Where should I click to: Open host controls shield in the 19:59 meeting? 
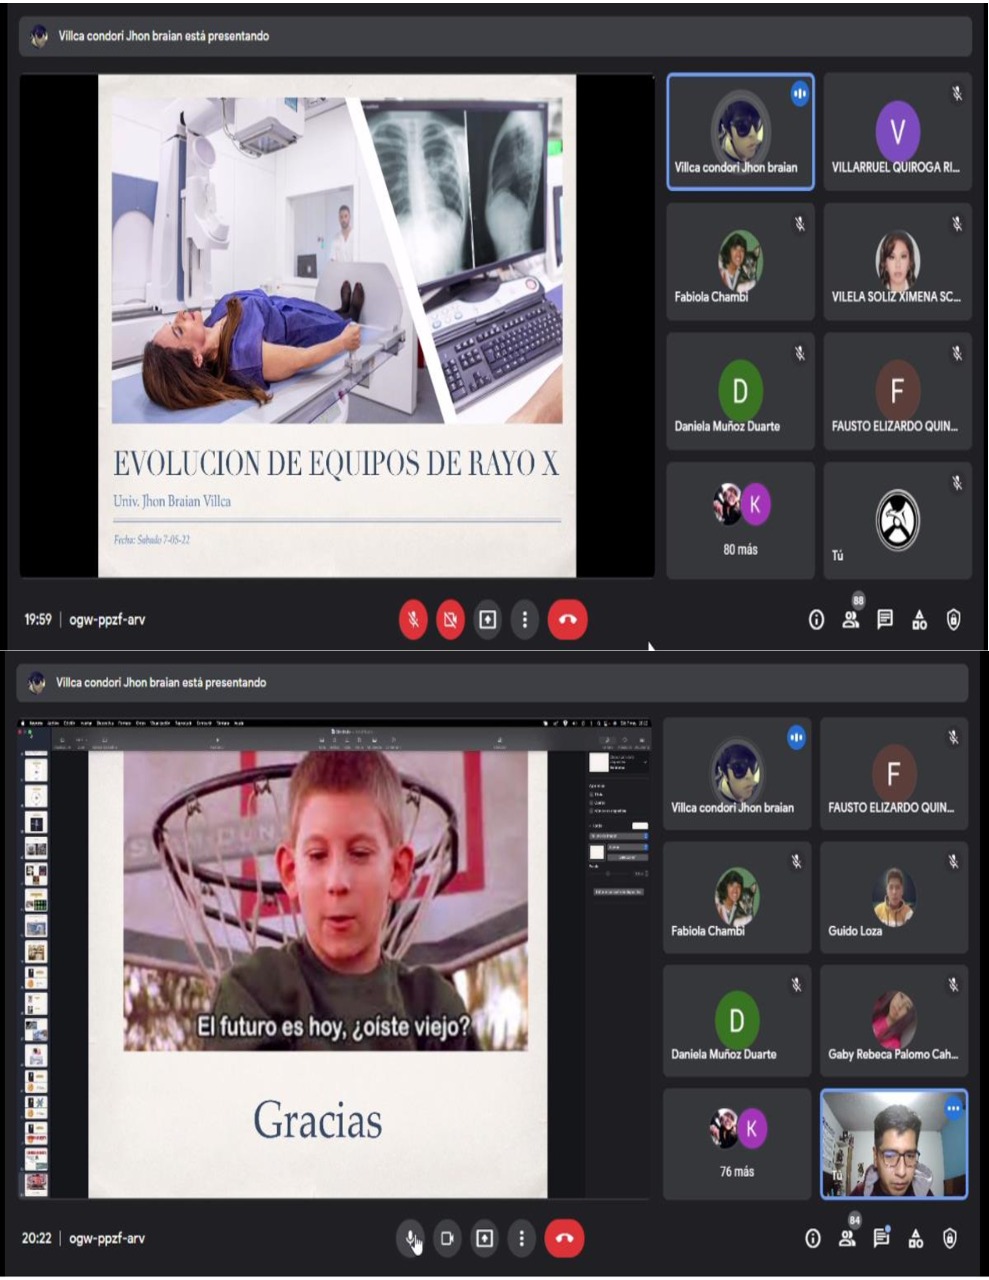click(x=954, y=620)
